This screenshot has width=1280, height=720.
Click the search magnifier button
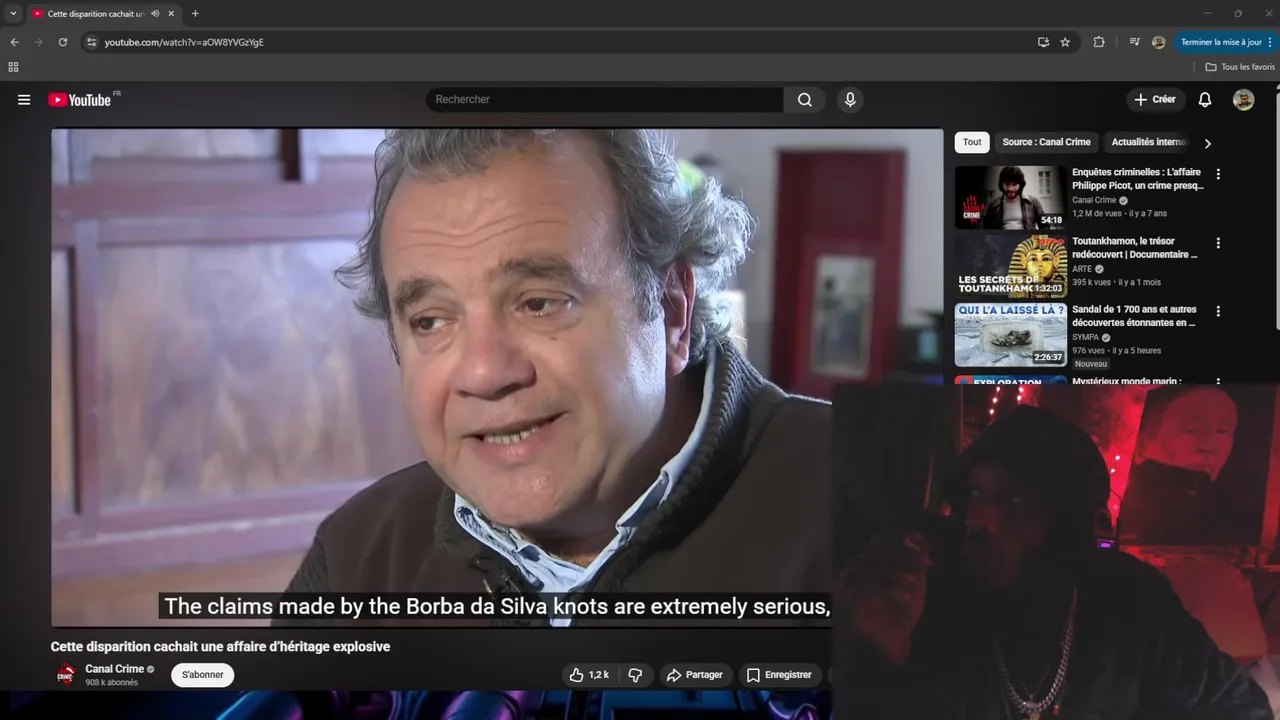pos(805,100)
